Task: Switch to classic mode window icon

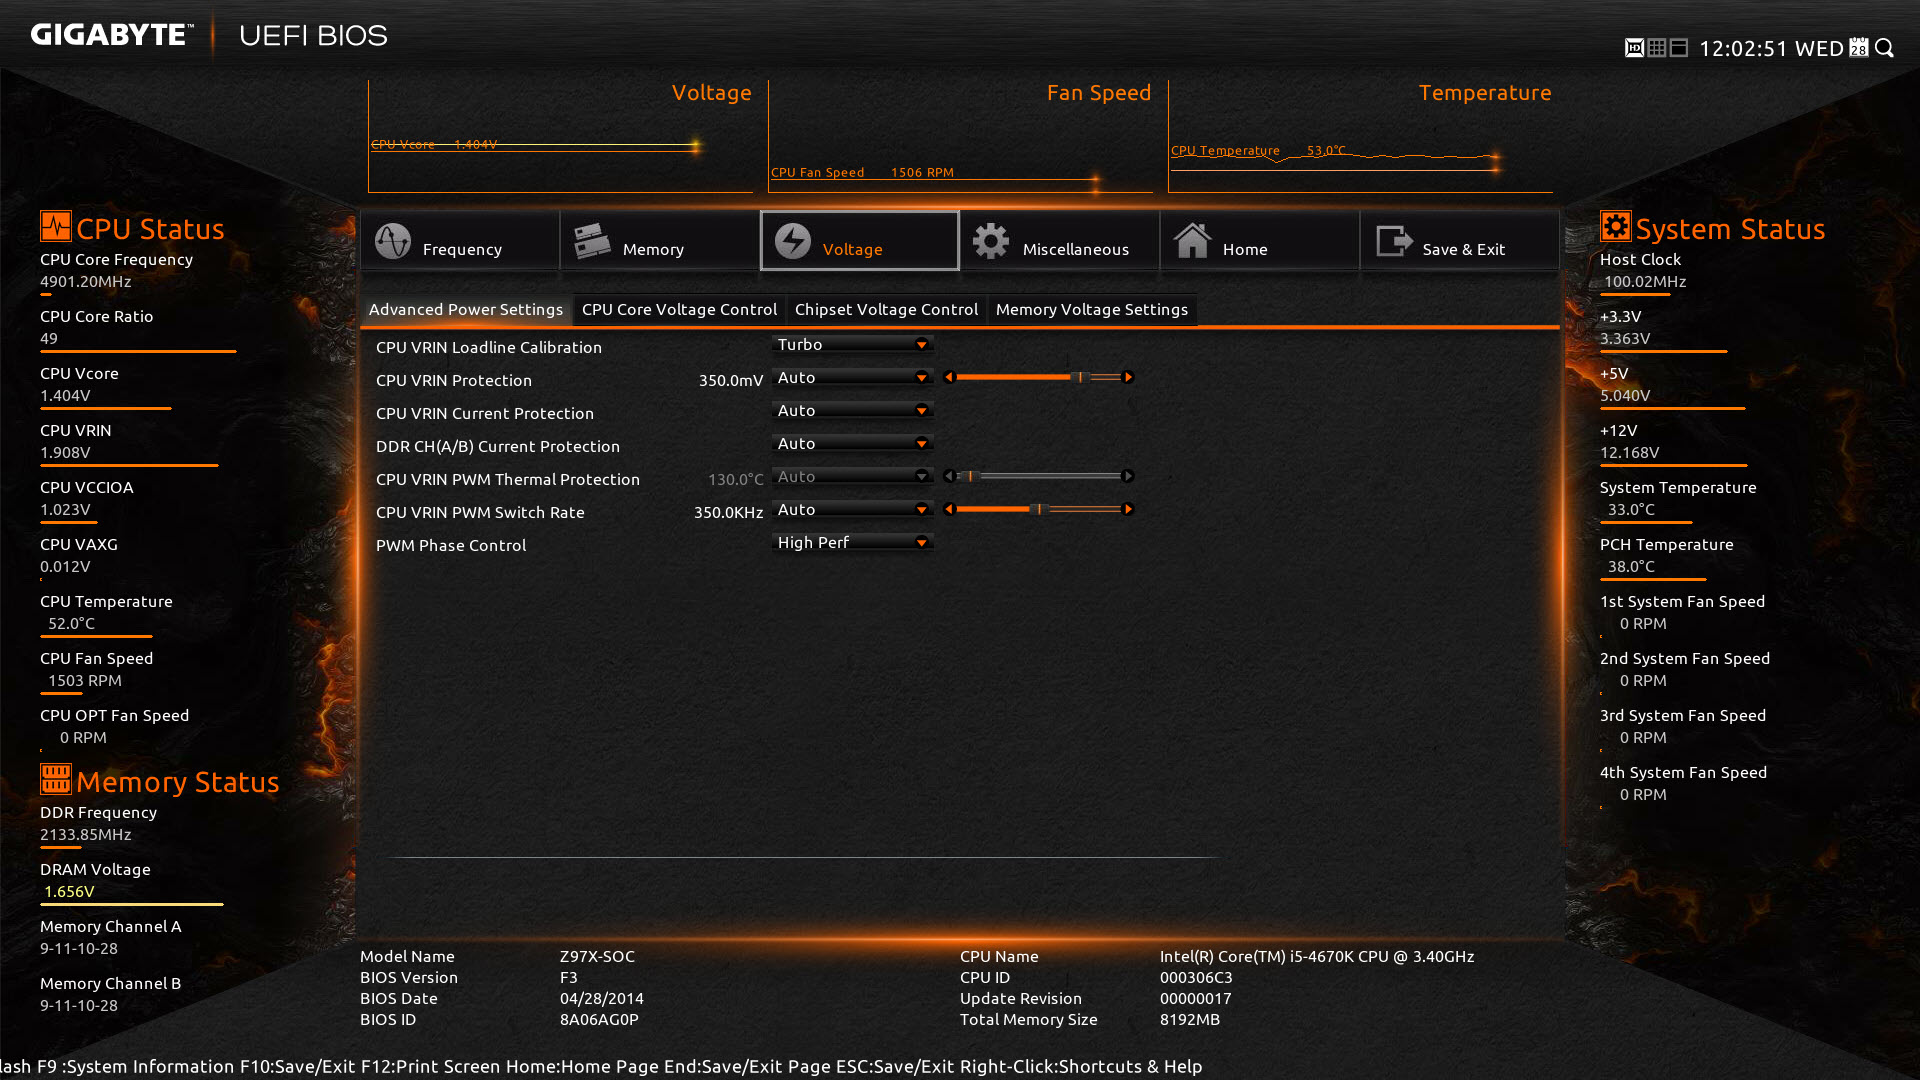Action: pyautogui.click(x=1679, y=48)
